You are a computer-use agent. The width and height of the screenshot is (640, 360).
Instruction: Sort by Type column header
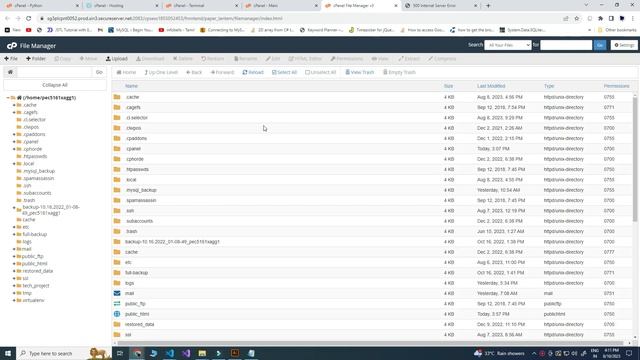tap(549, 86)
